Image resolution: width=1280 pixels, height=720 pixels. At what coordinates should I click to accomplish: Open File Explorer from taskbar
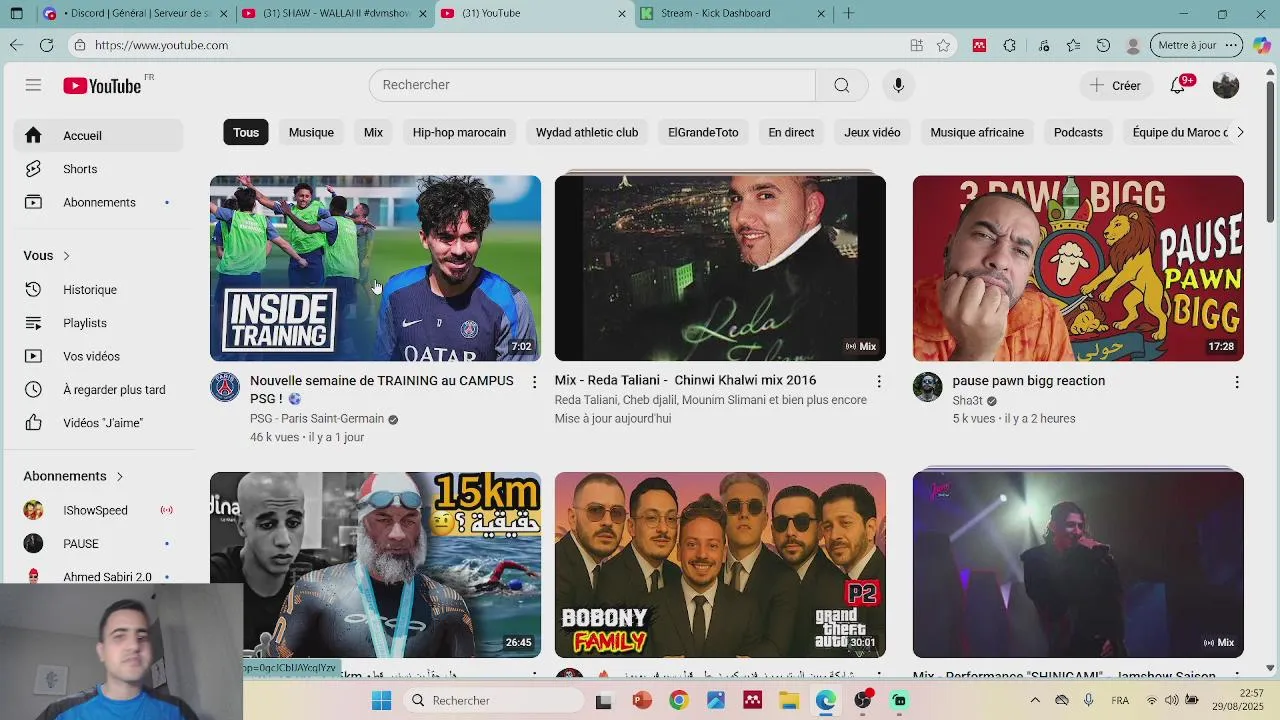click(789, 701)
